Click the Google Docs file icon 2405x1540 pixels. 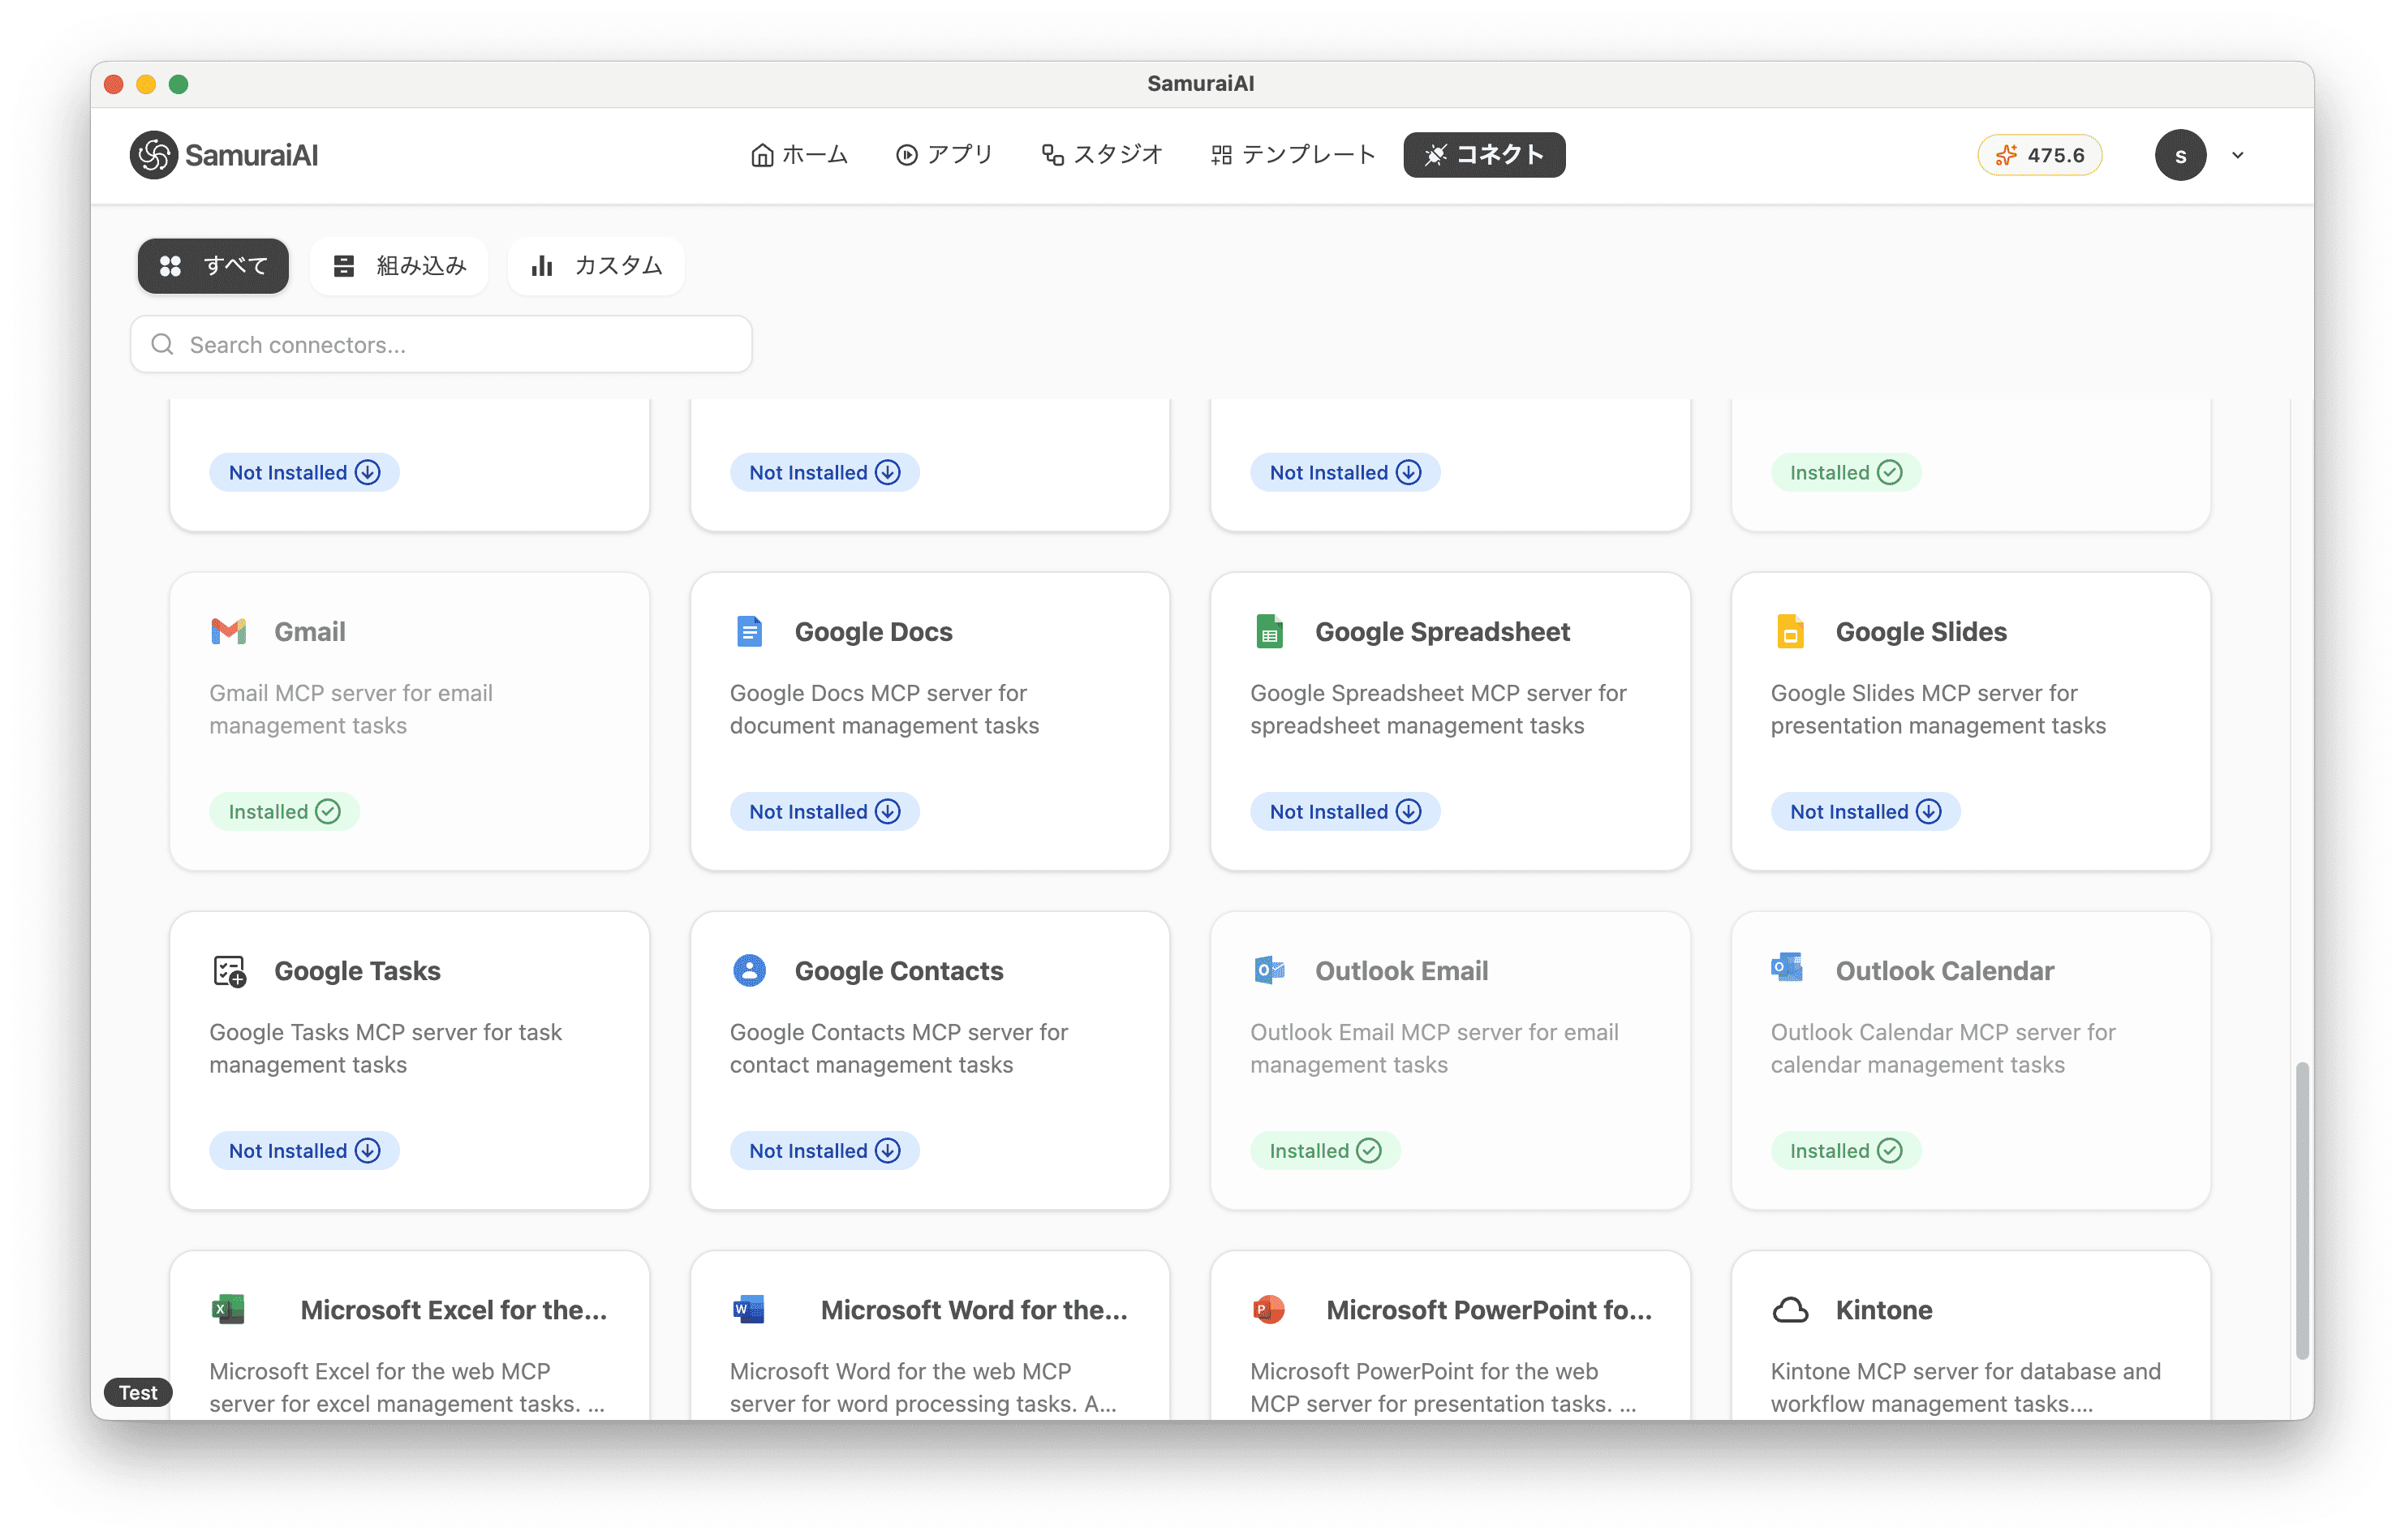(x=749, y=631)
